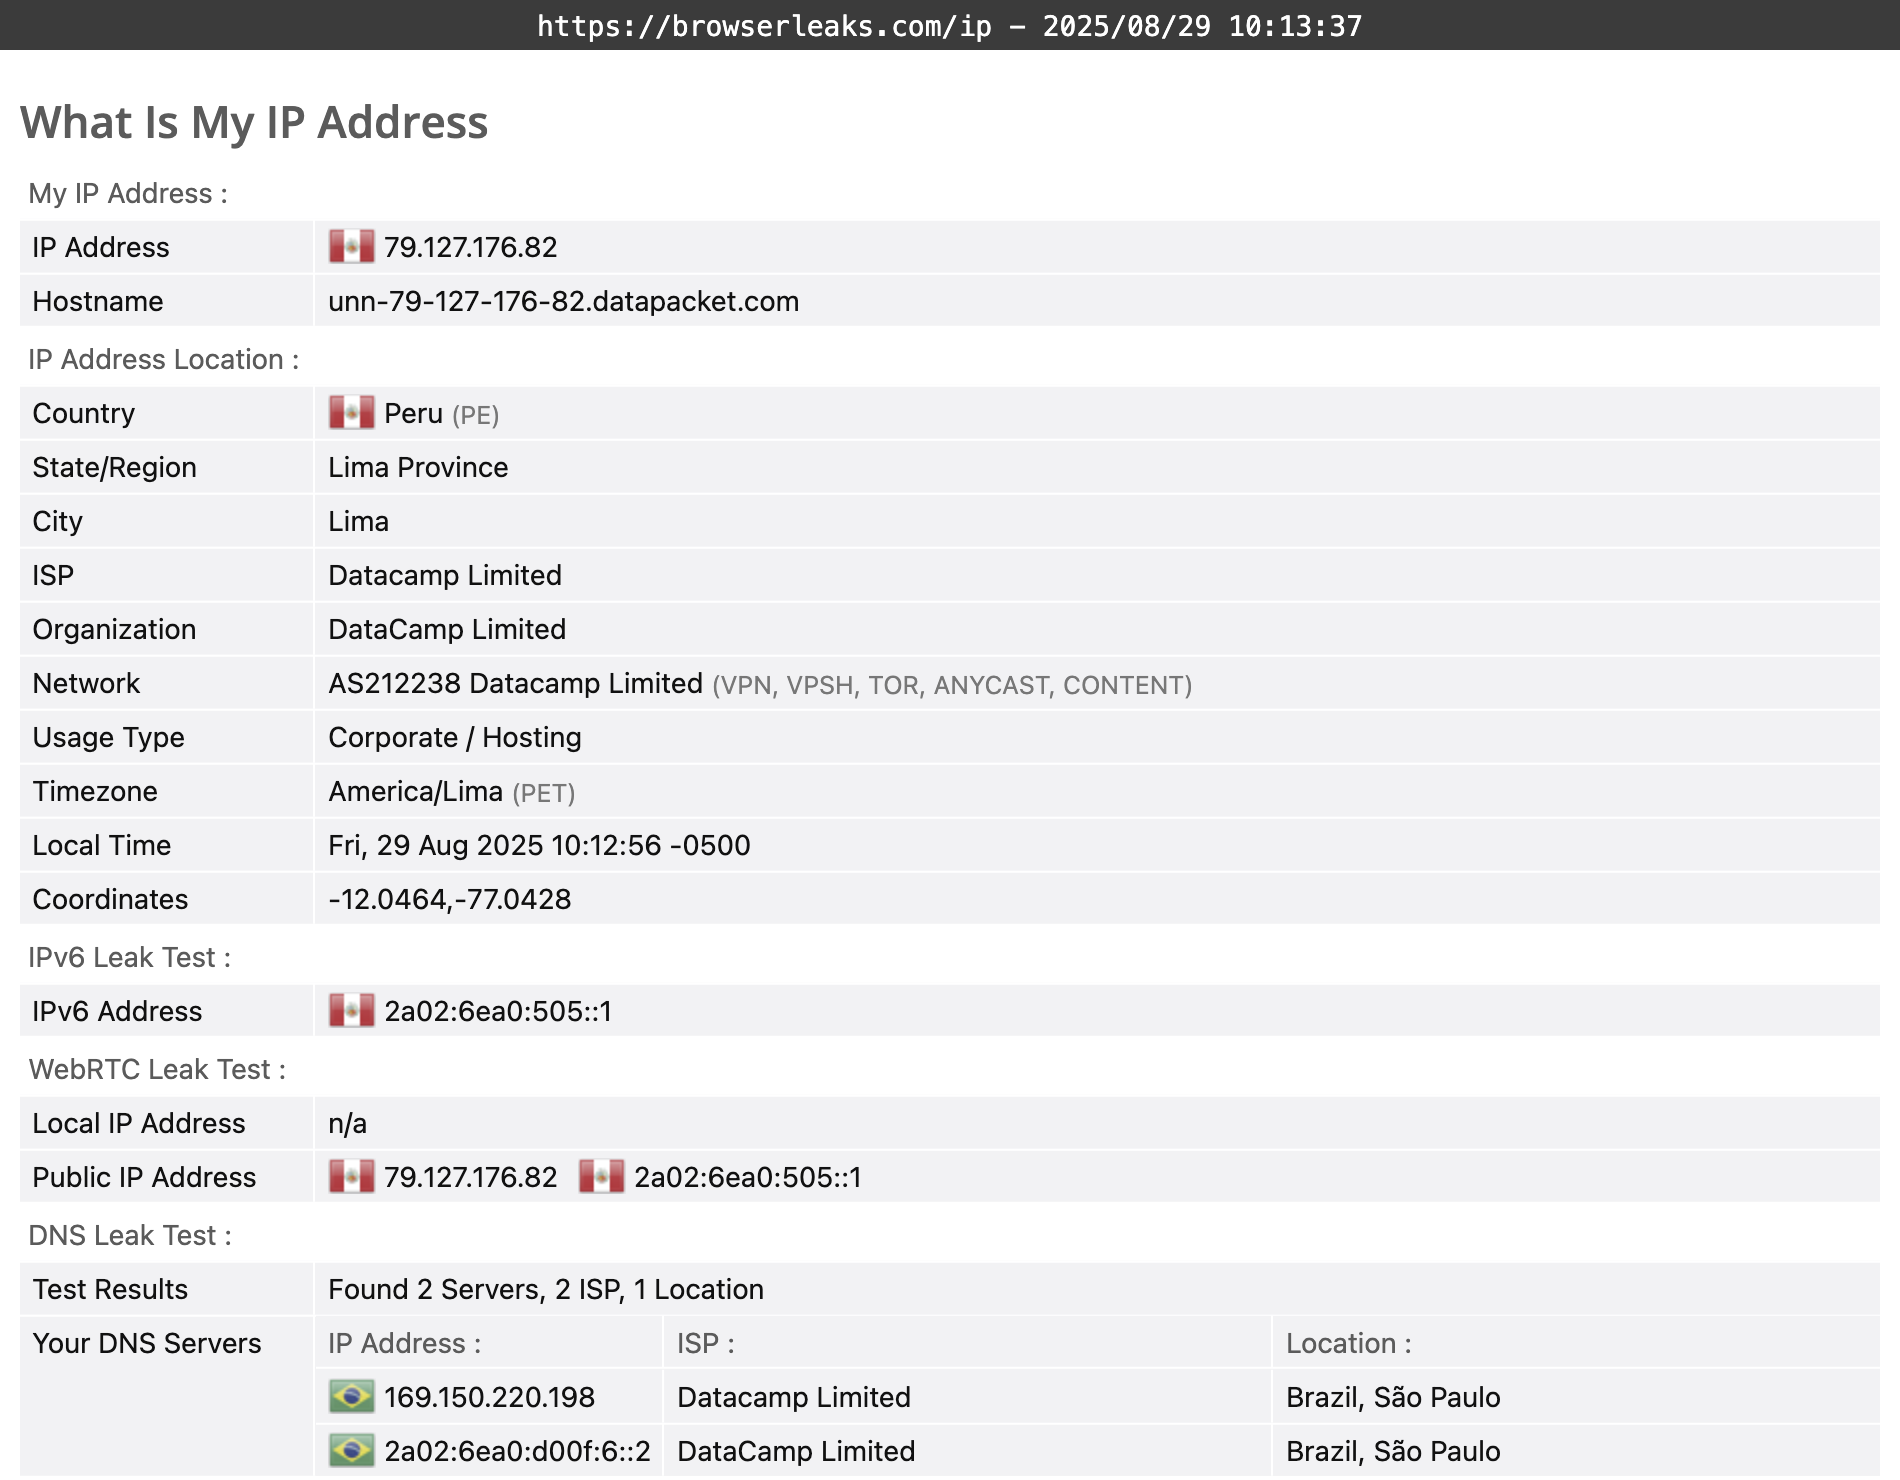
Task: Click the (PE) country code
Action: (x=476, y=415)
